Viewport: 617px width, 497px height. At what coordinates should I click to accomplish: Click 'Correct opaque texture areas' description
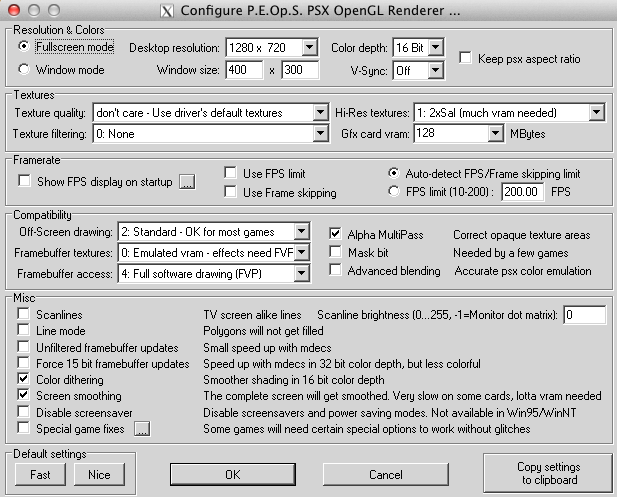pos(522,235)
